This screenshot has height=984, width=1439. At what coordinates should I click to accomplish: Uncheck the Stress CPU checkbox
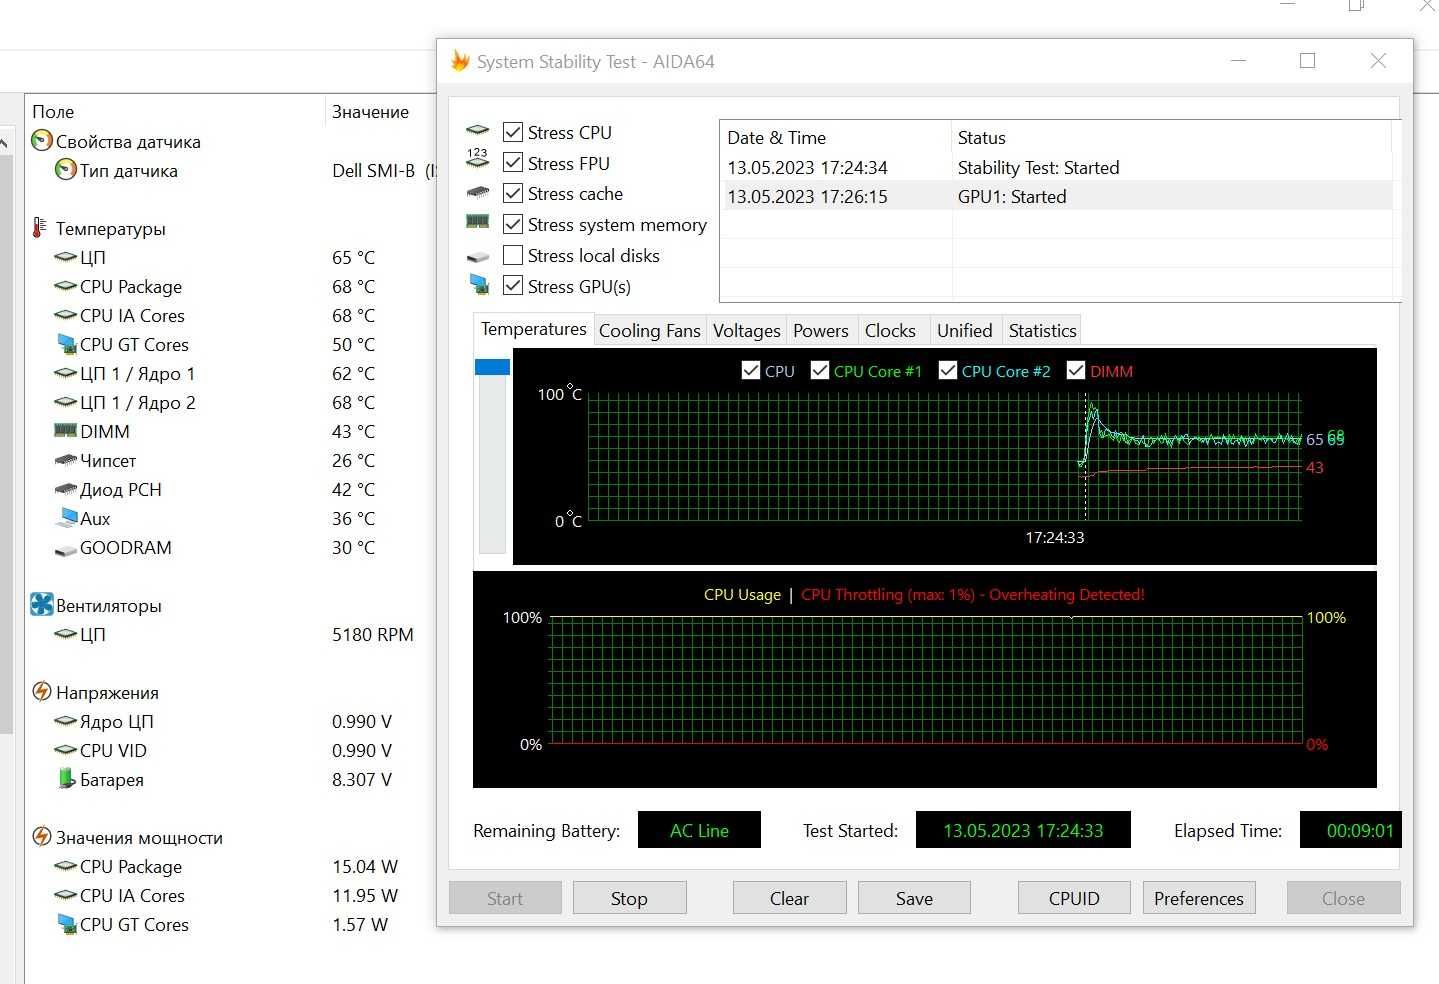[x=513, y=132]
